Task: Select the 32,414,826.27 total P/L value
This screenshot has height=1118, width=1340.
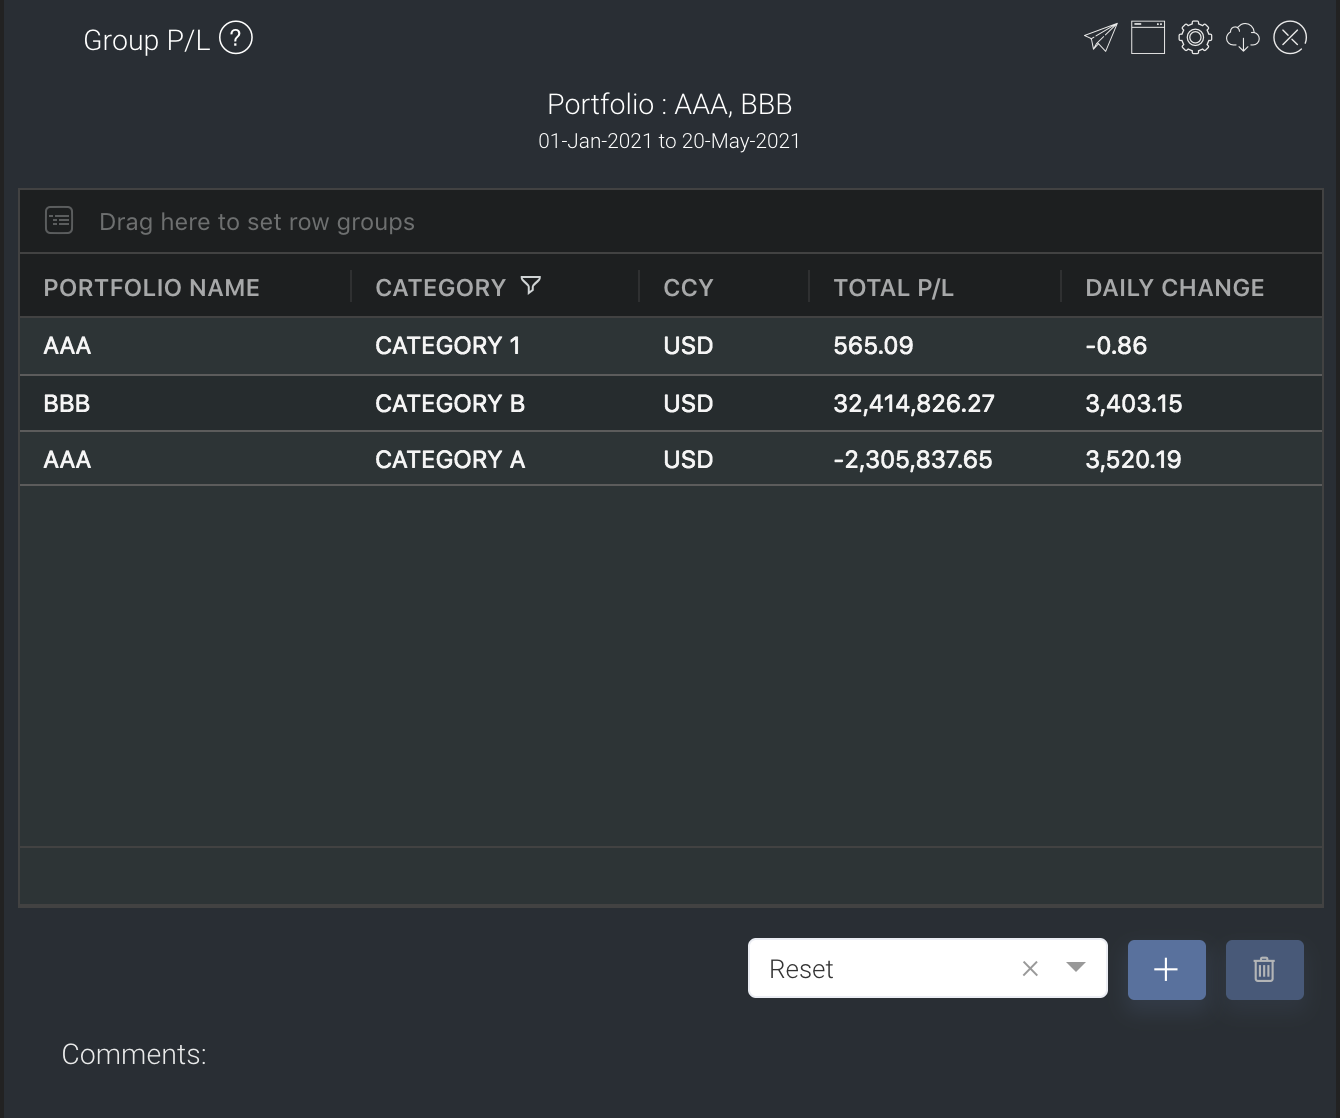Action: (x=914, y=404)
